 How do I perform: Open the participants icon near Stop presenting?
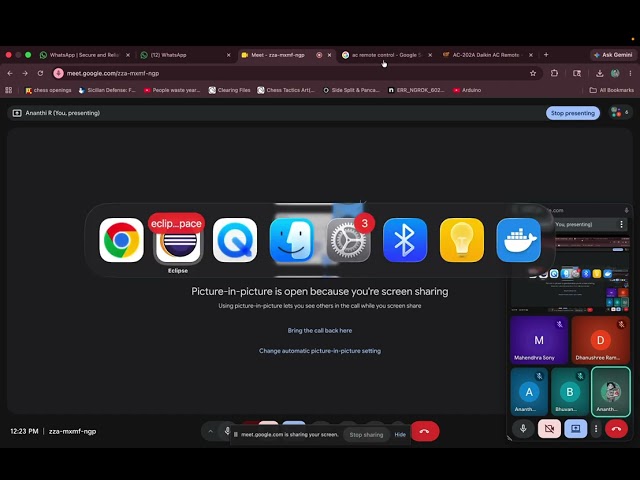point(620,112)
